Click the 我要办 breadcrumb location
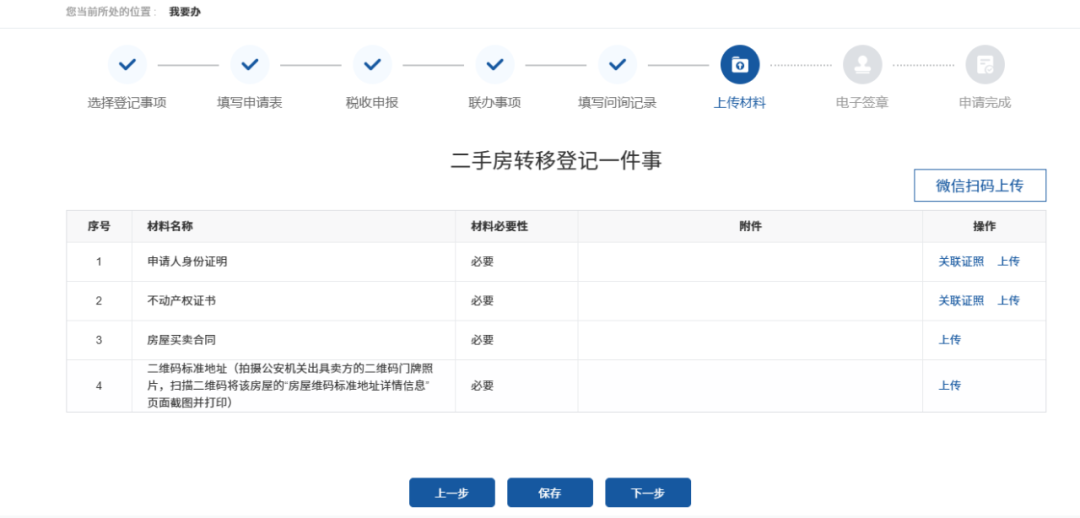 tap(185, 12)
